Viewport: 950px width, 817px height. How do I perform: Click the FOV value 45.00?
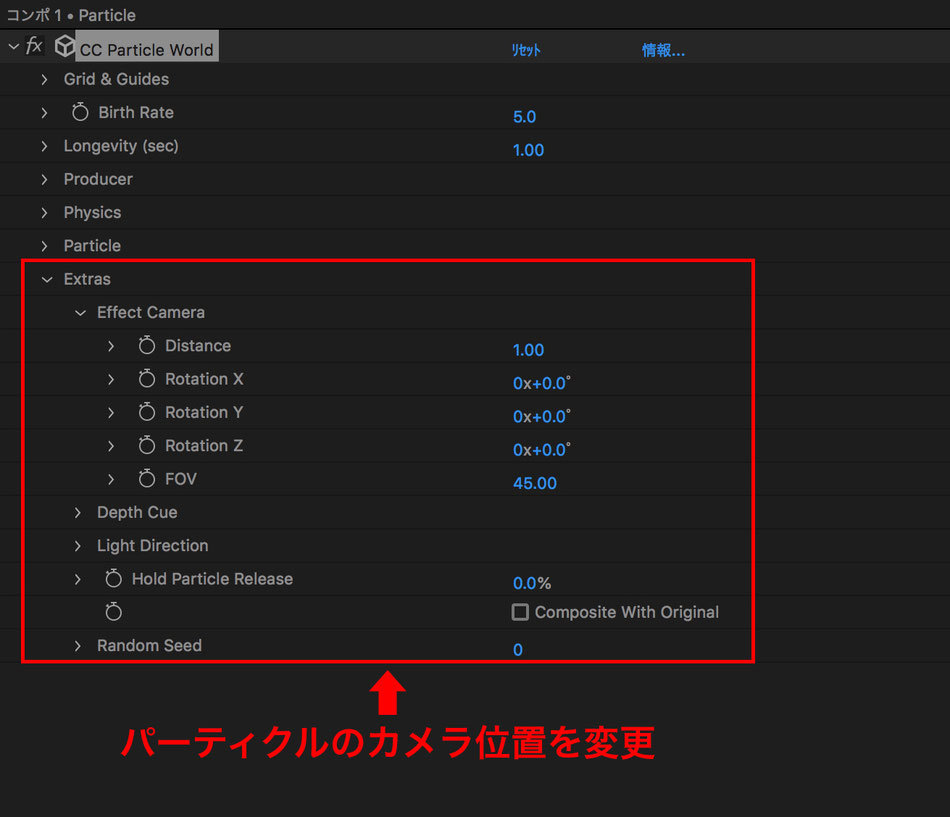point(535,483)
